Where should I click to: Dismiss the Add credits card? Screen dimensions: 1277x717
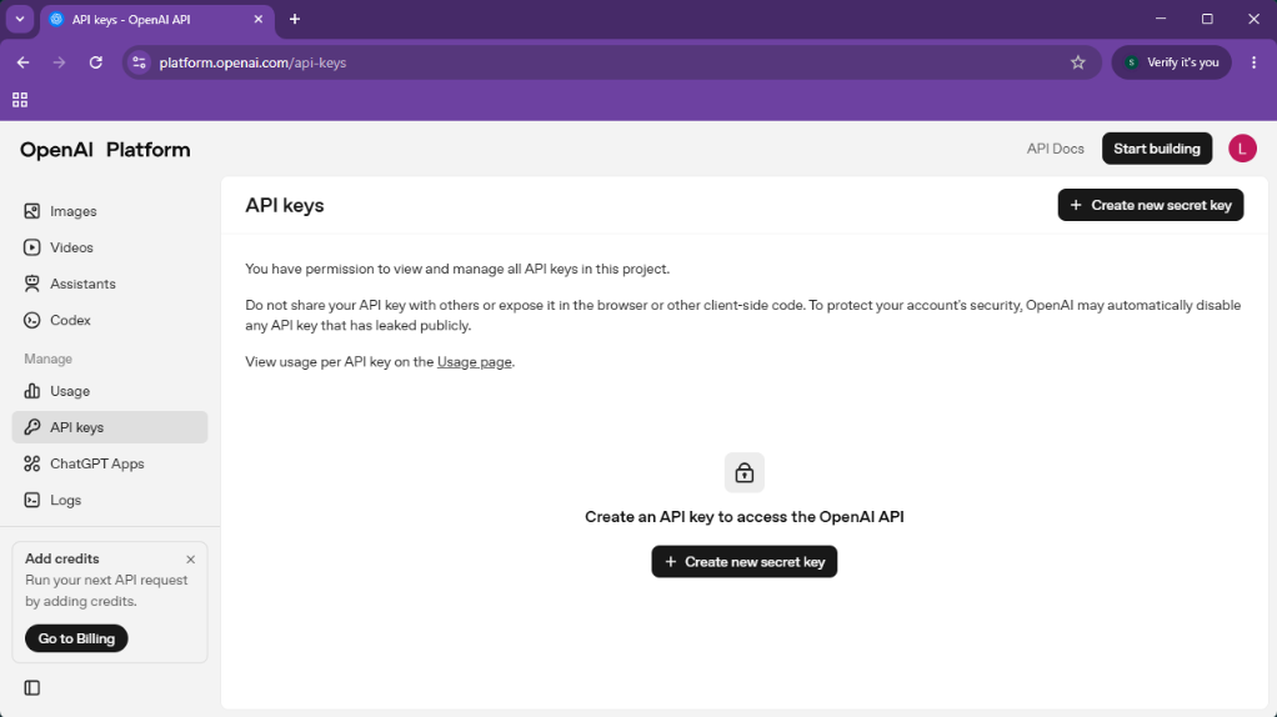[190, 560]
